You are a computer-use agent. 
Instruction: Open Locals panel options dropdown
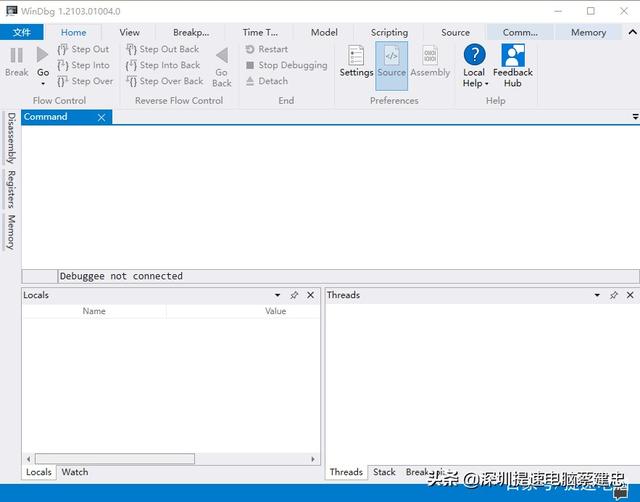pos(278,295)
